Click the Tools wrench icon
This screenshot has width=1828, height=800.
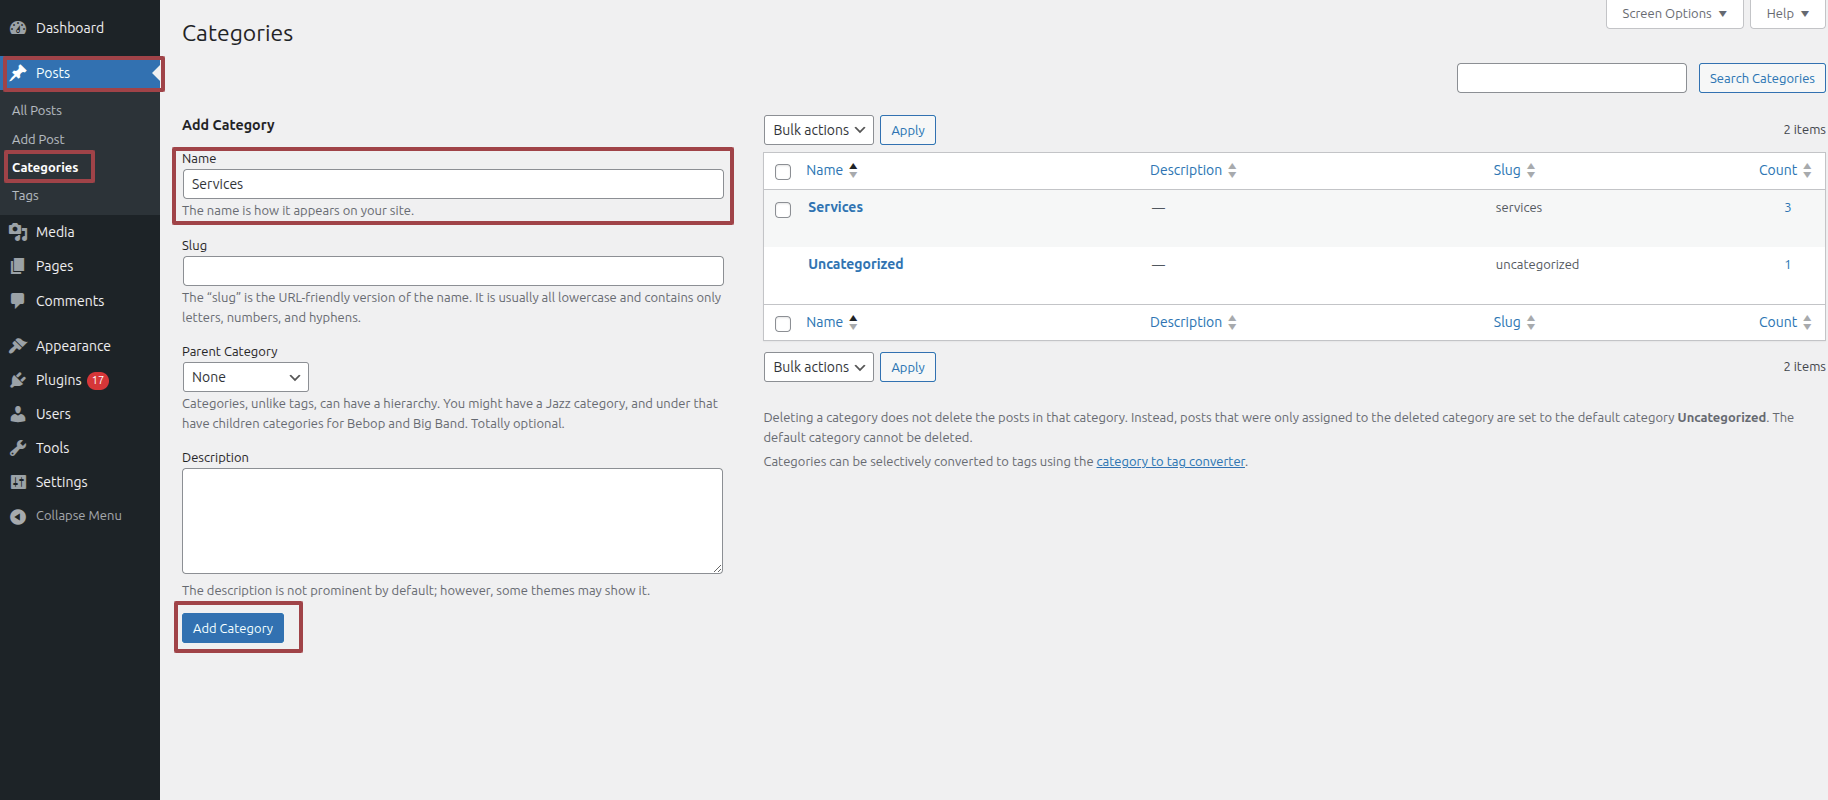coord(18,448)
